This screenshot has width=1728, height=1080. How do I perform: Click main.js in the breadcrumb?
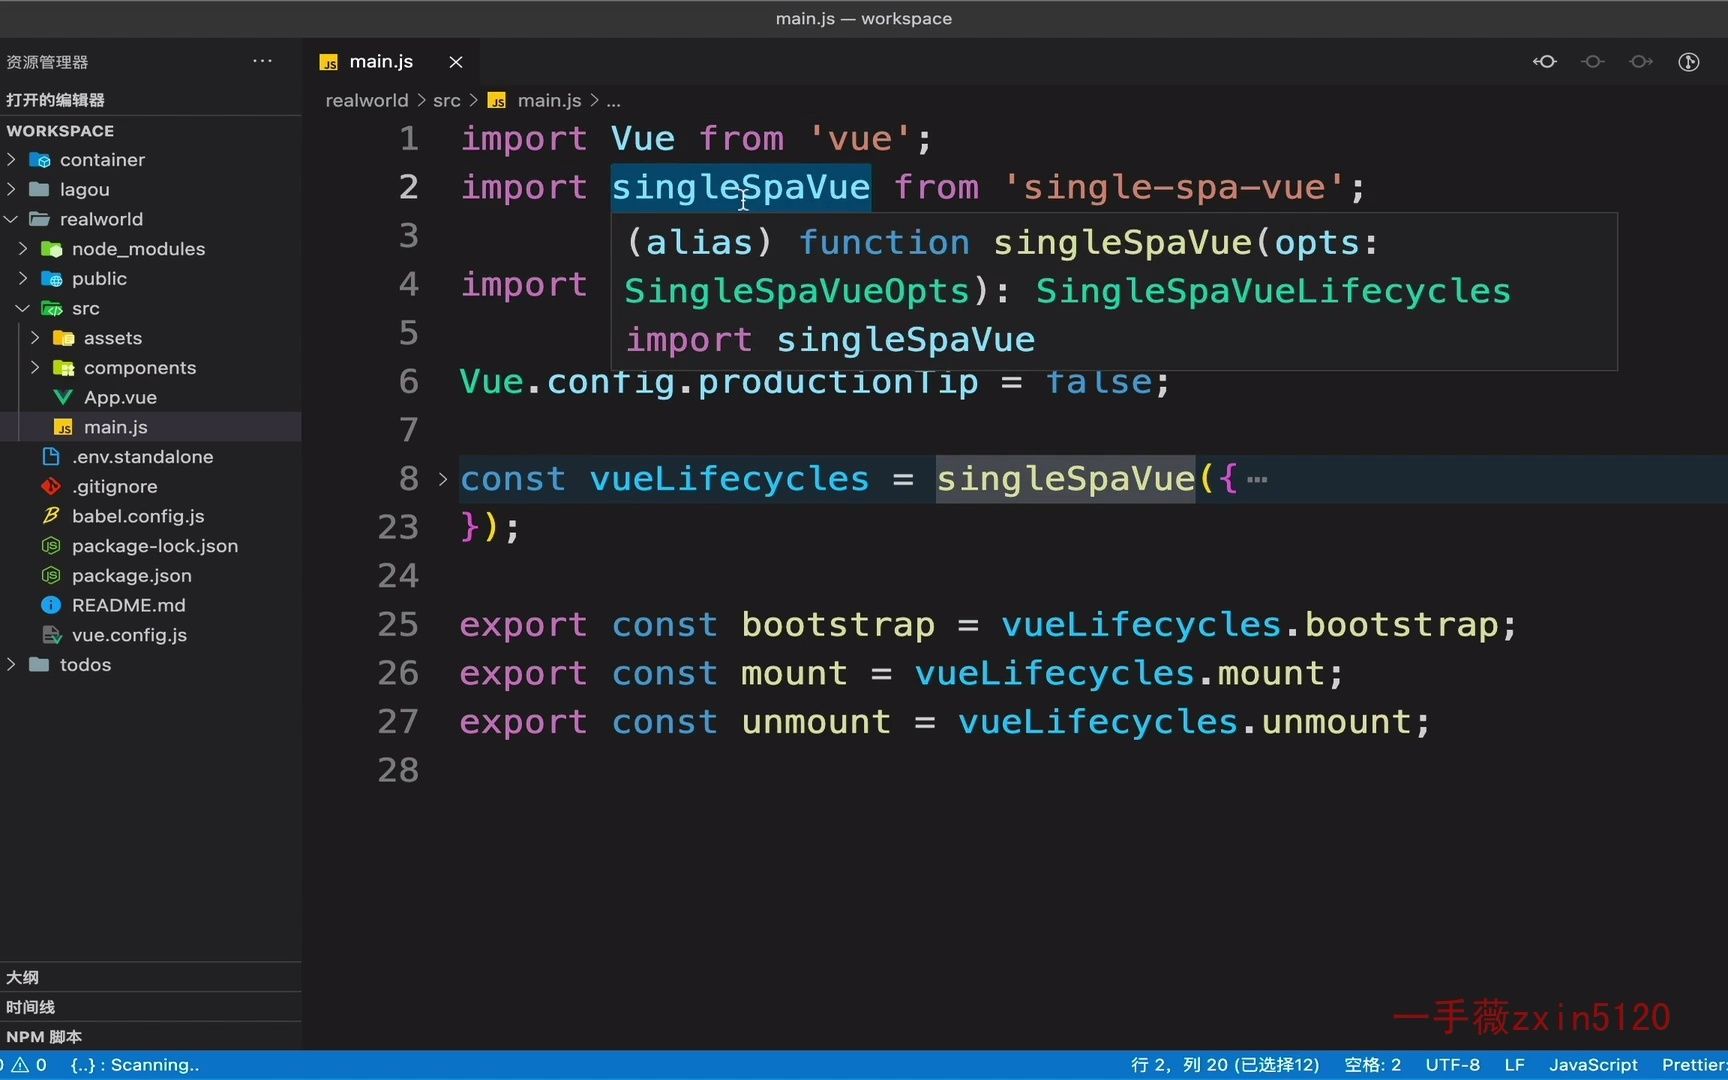point(549,100)
